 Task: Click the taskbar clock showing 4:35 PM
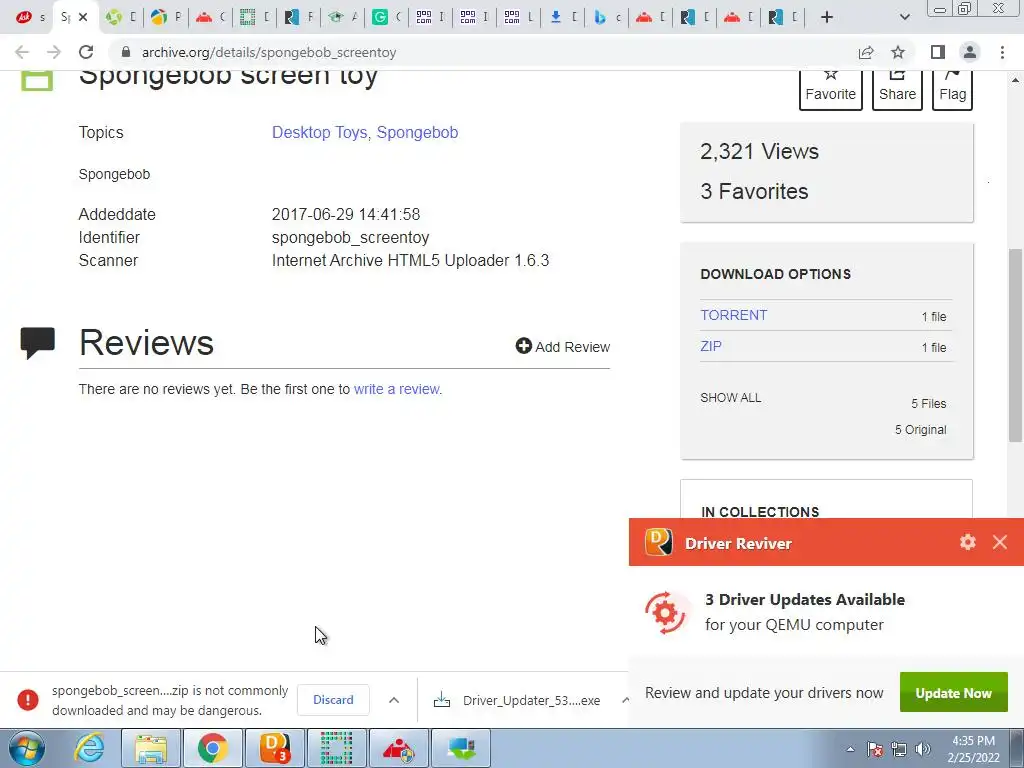973,749
